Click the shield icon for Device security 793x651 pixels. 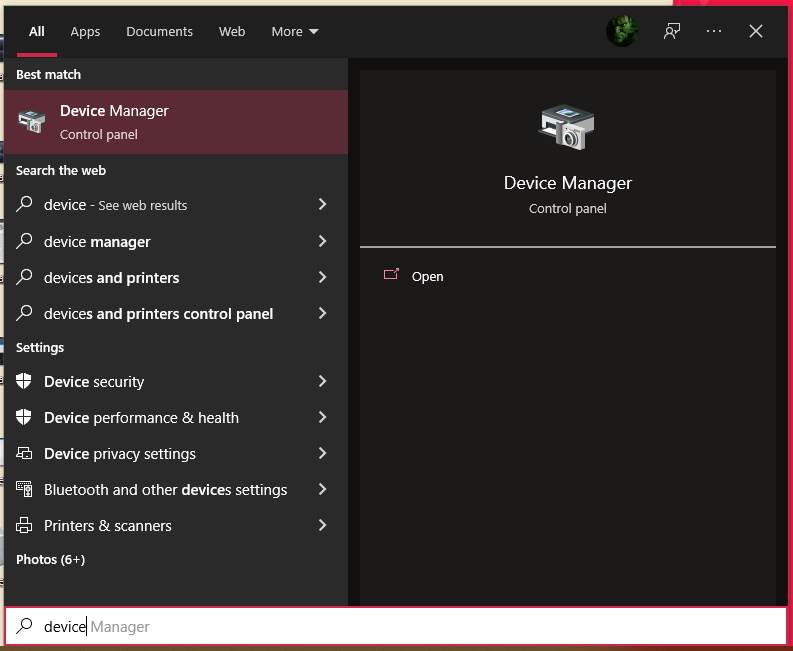coord(24,381)
